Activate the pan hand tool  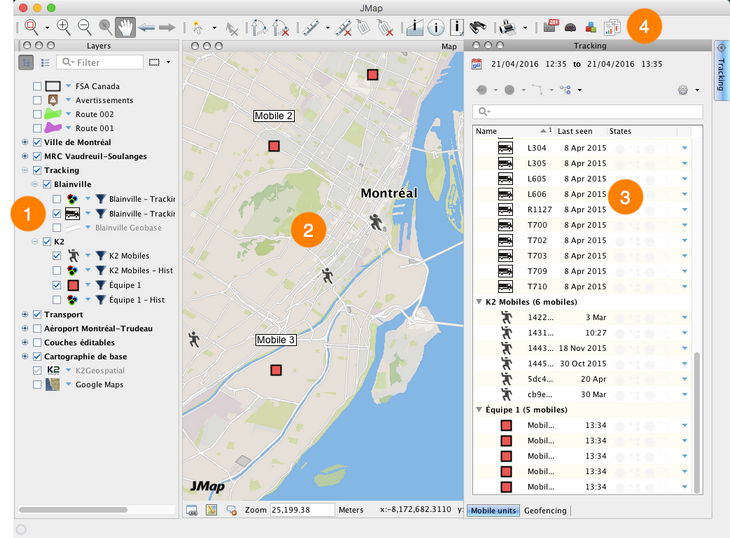[x=125, y=27]
